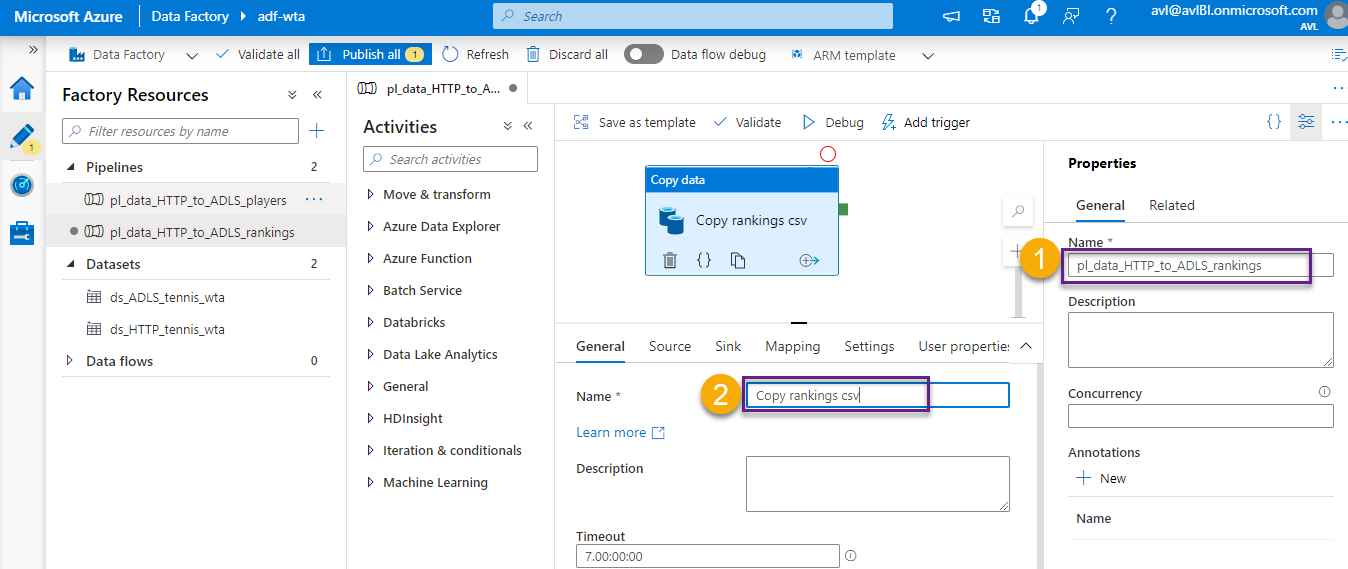Click the notifications bell icon
Image resolution: width=1348 pixels, height=569 pixels.
pos(1031,17)
